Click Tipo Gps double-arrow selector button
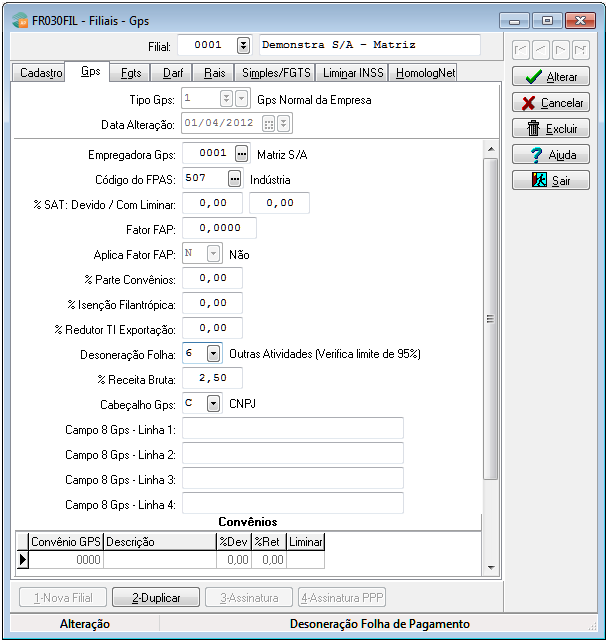Screen dimensions: 608x642 [226, 99]
